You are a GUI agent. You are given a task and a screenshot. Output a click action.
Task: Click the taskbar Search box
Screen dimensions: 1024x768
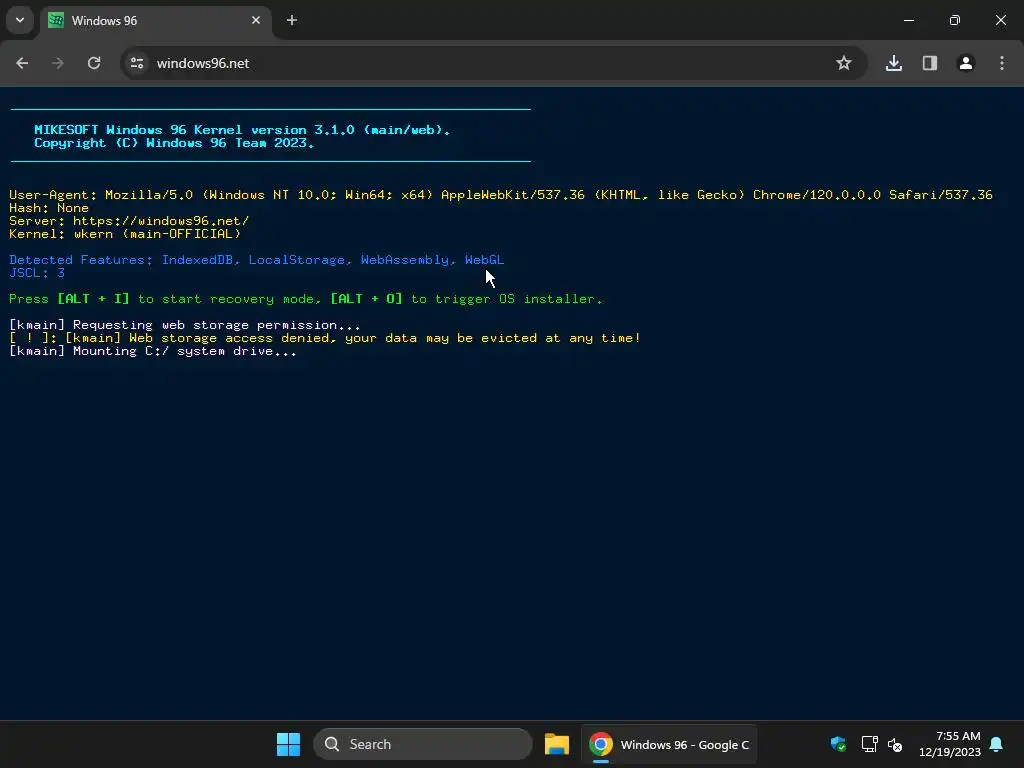[x=423, y=744]
